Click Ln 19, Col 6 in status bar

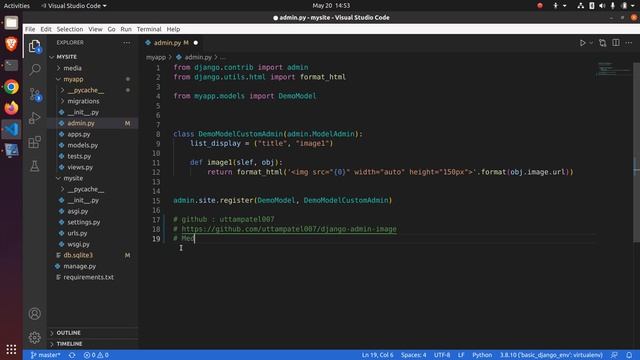[378, 355]
